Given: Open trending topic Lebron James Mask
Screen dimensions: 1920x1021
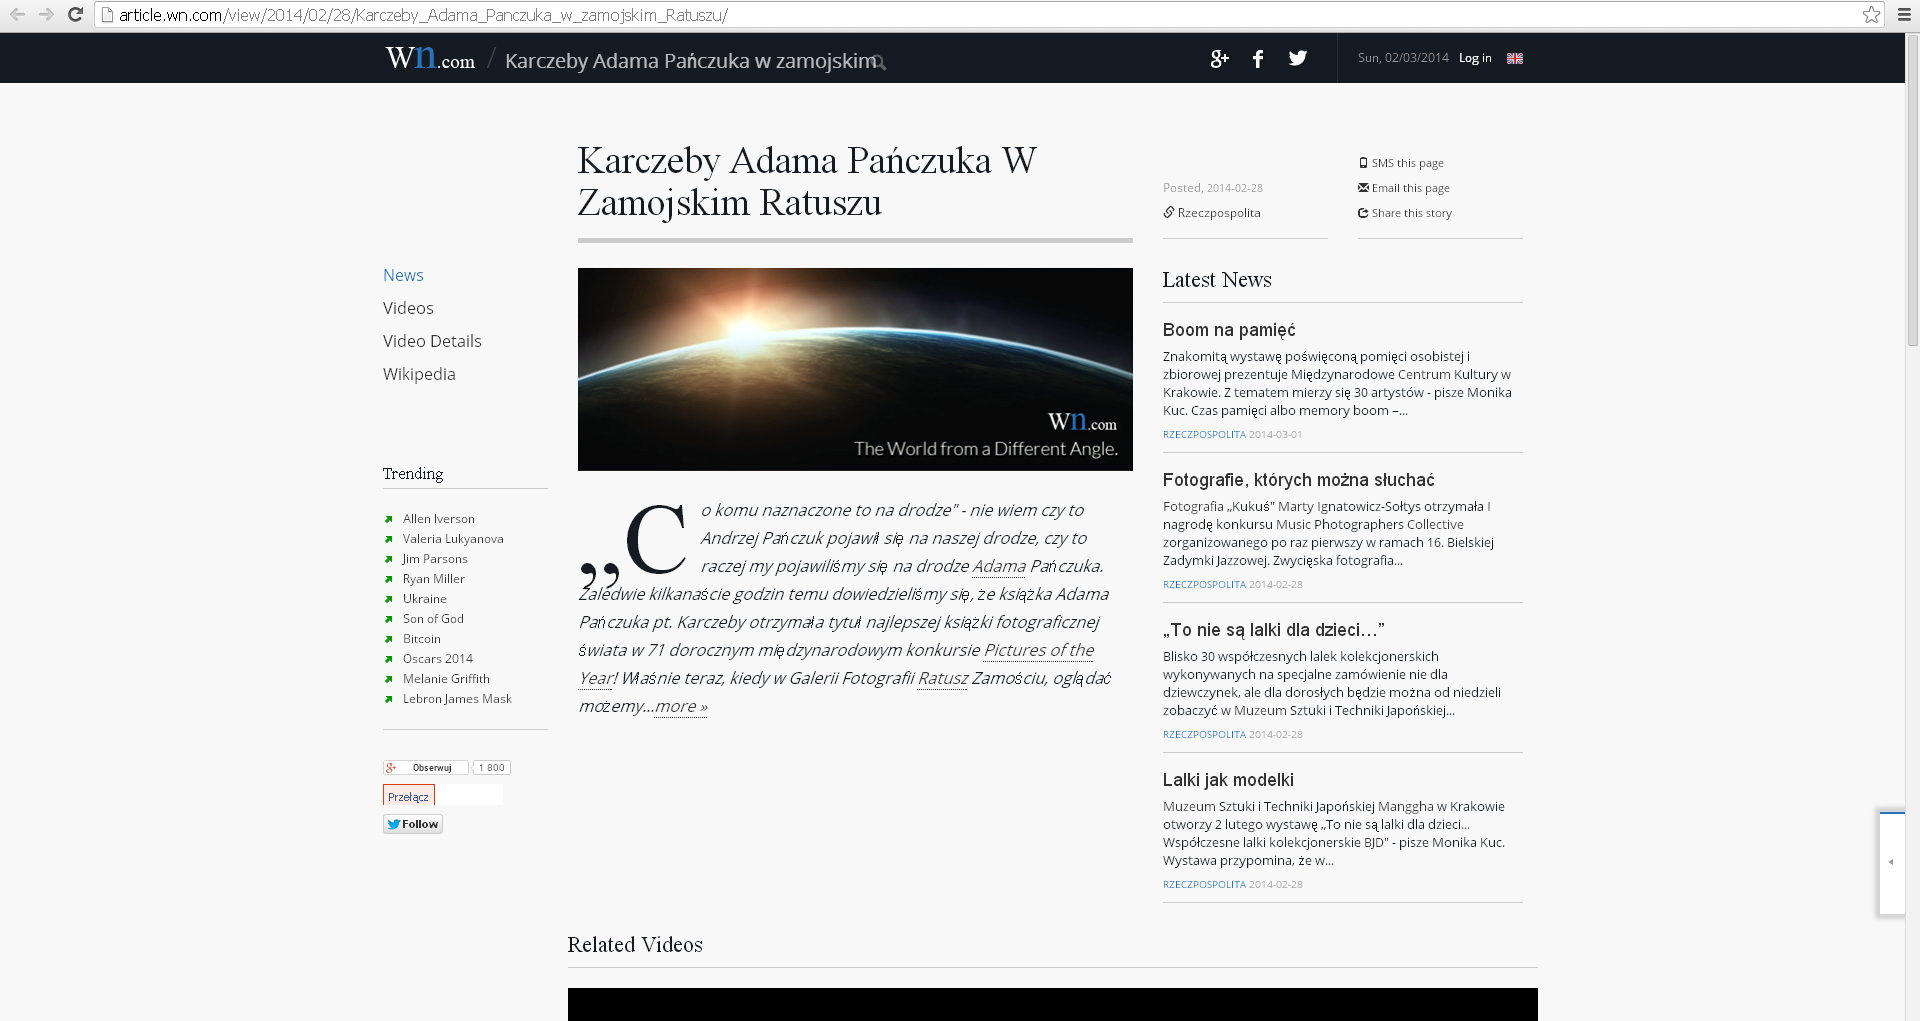Looking at the screenshot, I should coord(457,699).
